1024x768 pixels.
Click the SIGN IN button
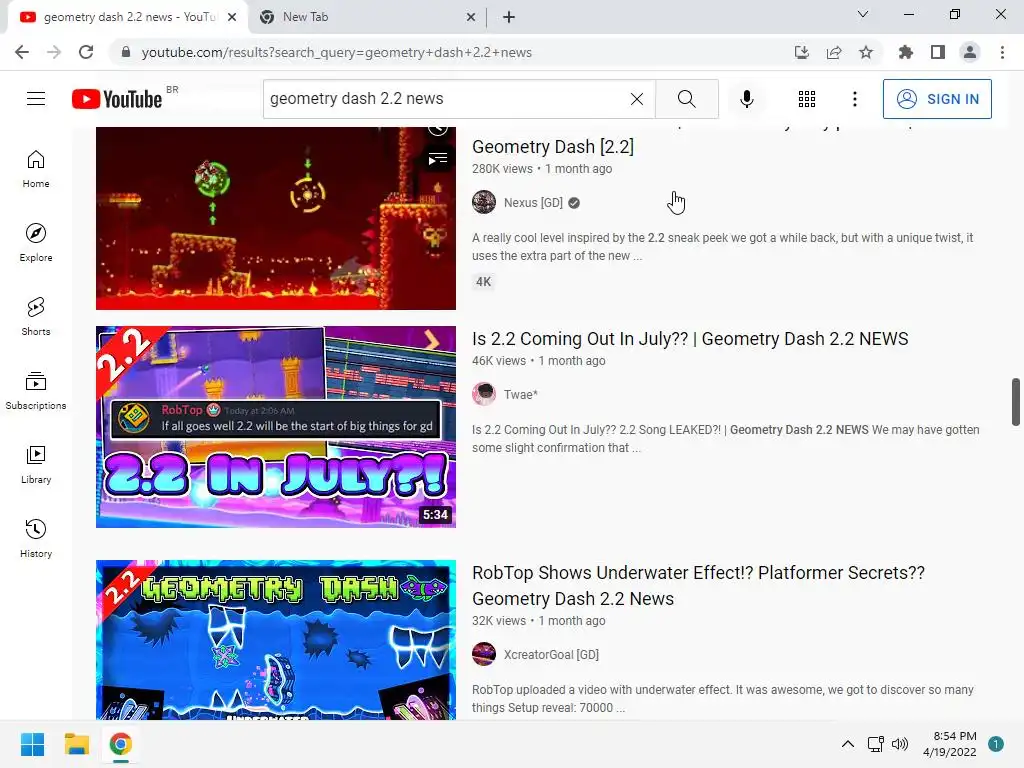[x=936, y=99]
